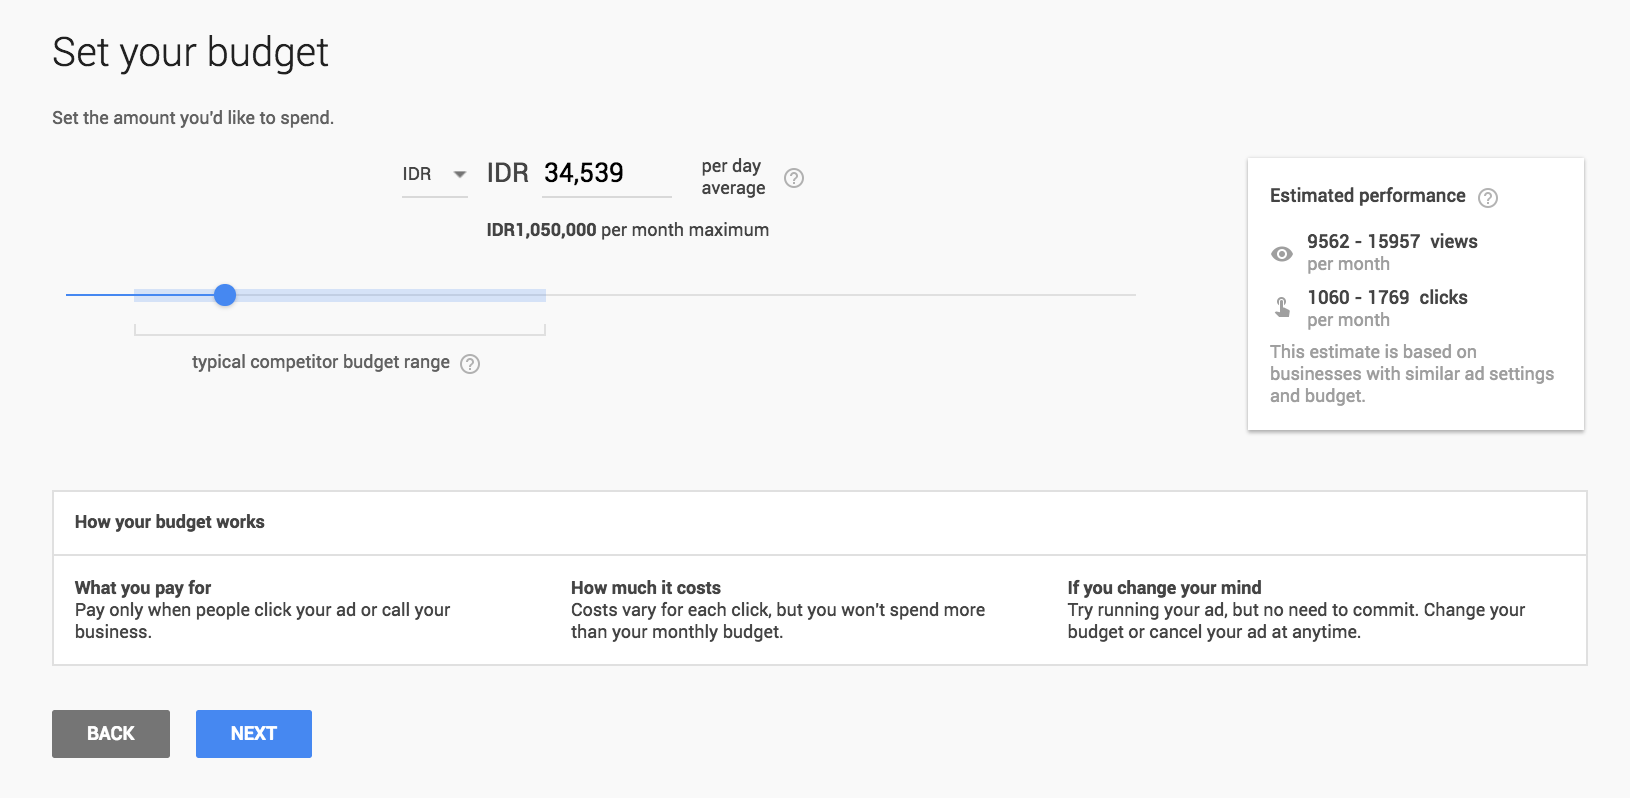1630x798 pixels.
Task: Click the 'How much it costs' heading
Action: coord(646,588)
